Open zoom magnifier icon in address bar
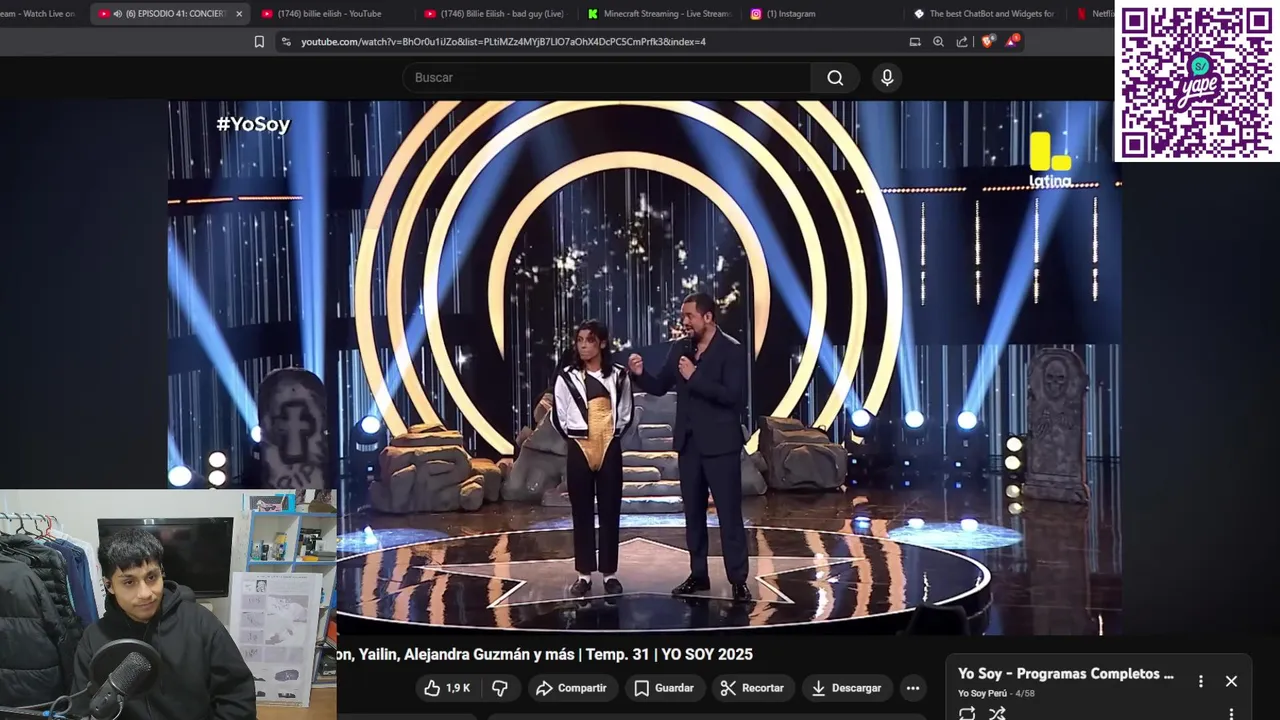Image resolution: width=1280 pixels, height=720 pixels. [x=938, y=42]
